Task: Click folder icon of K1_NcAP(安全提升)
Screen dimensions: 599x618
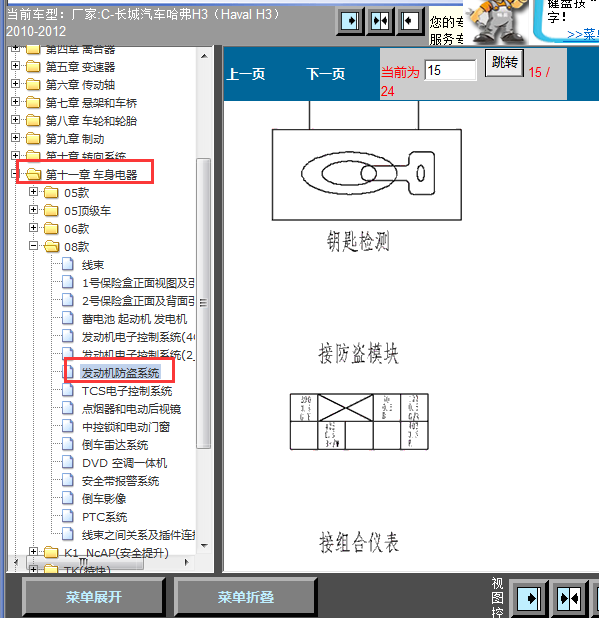Action: (51, 553)
